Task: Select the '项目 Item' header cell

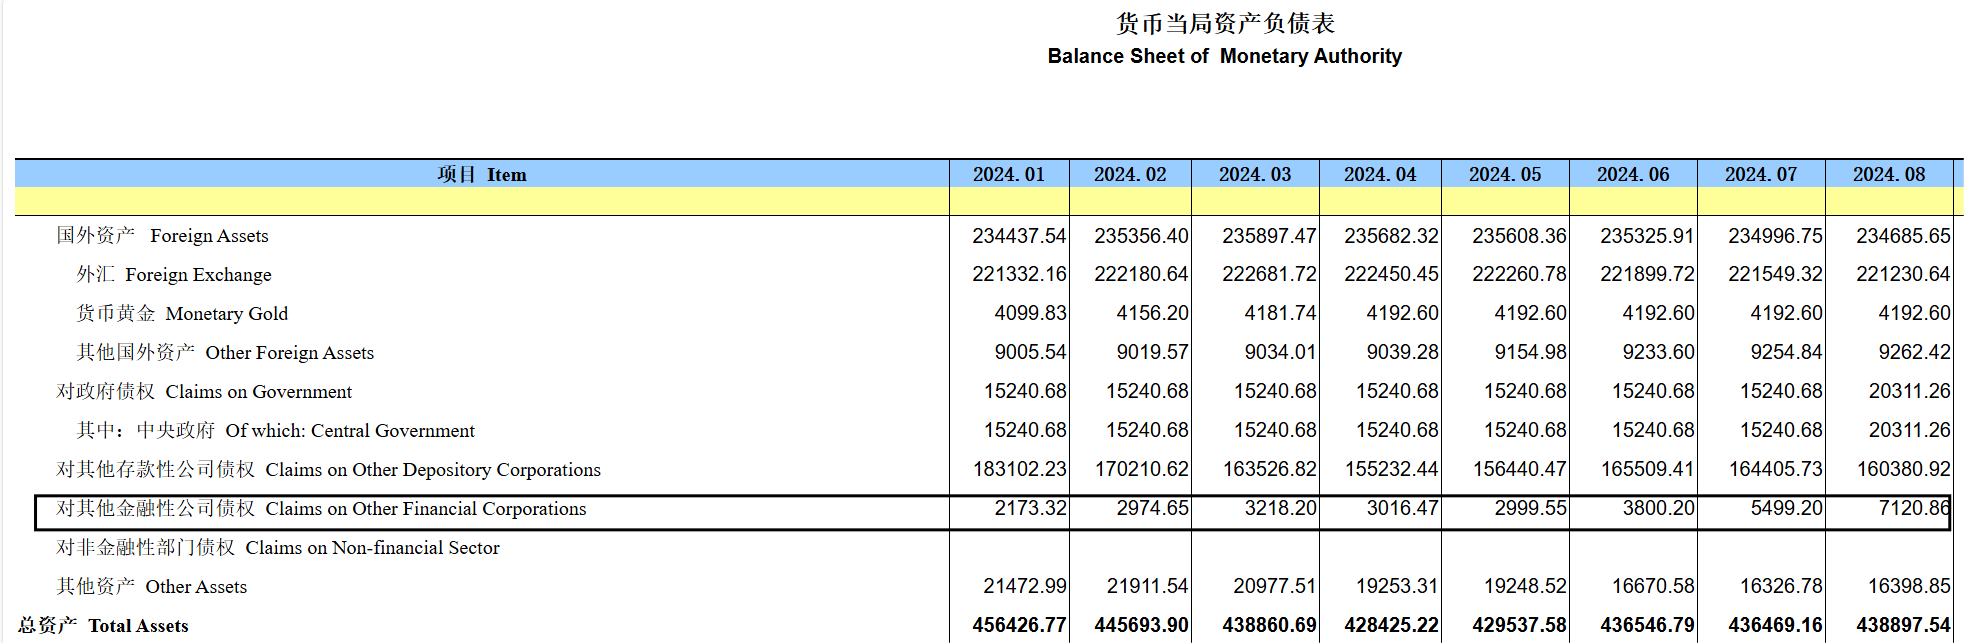Action: (482, 174)
